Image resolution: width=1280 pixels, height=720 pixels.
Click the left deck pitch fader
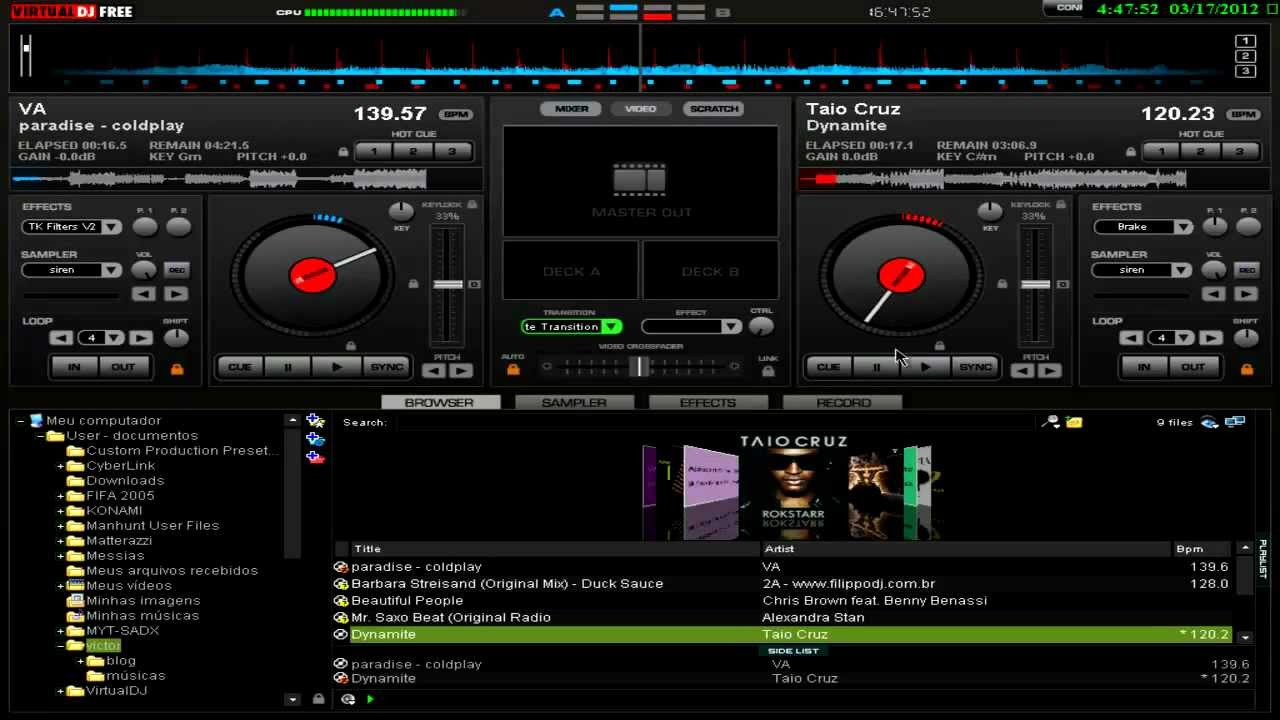point(447,285)
